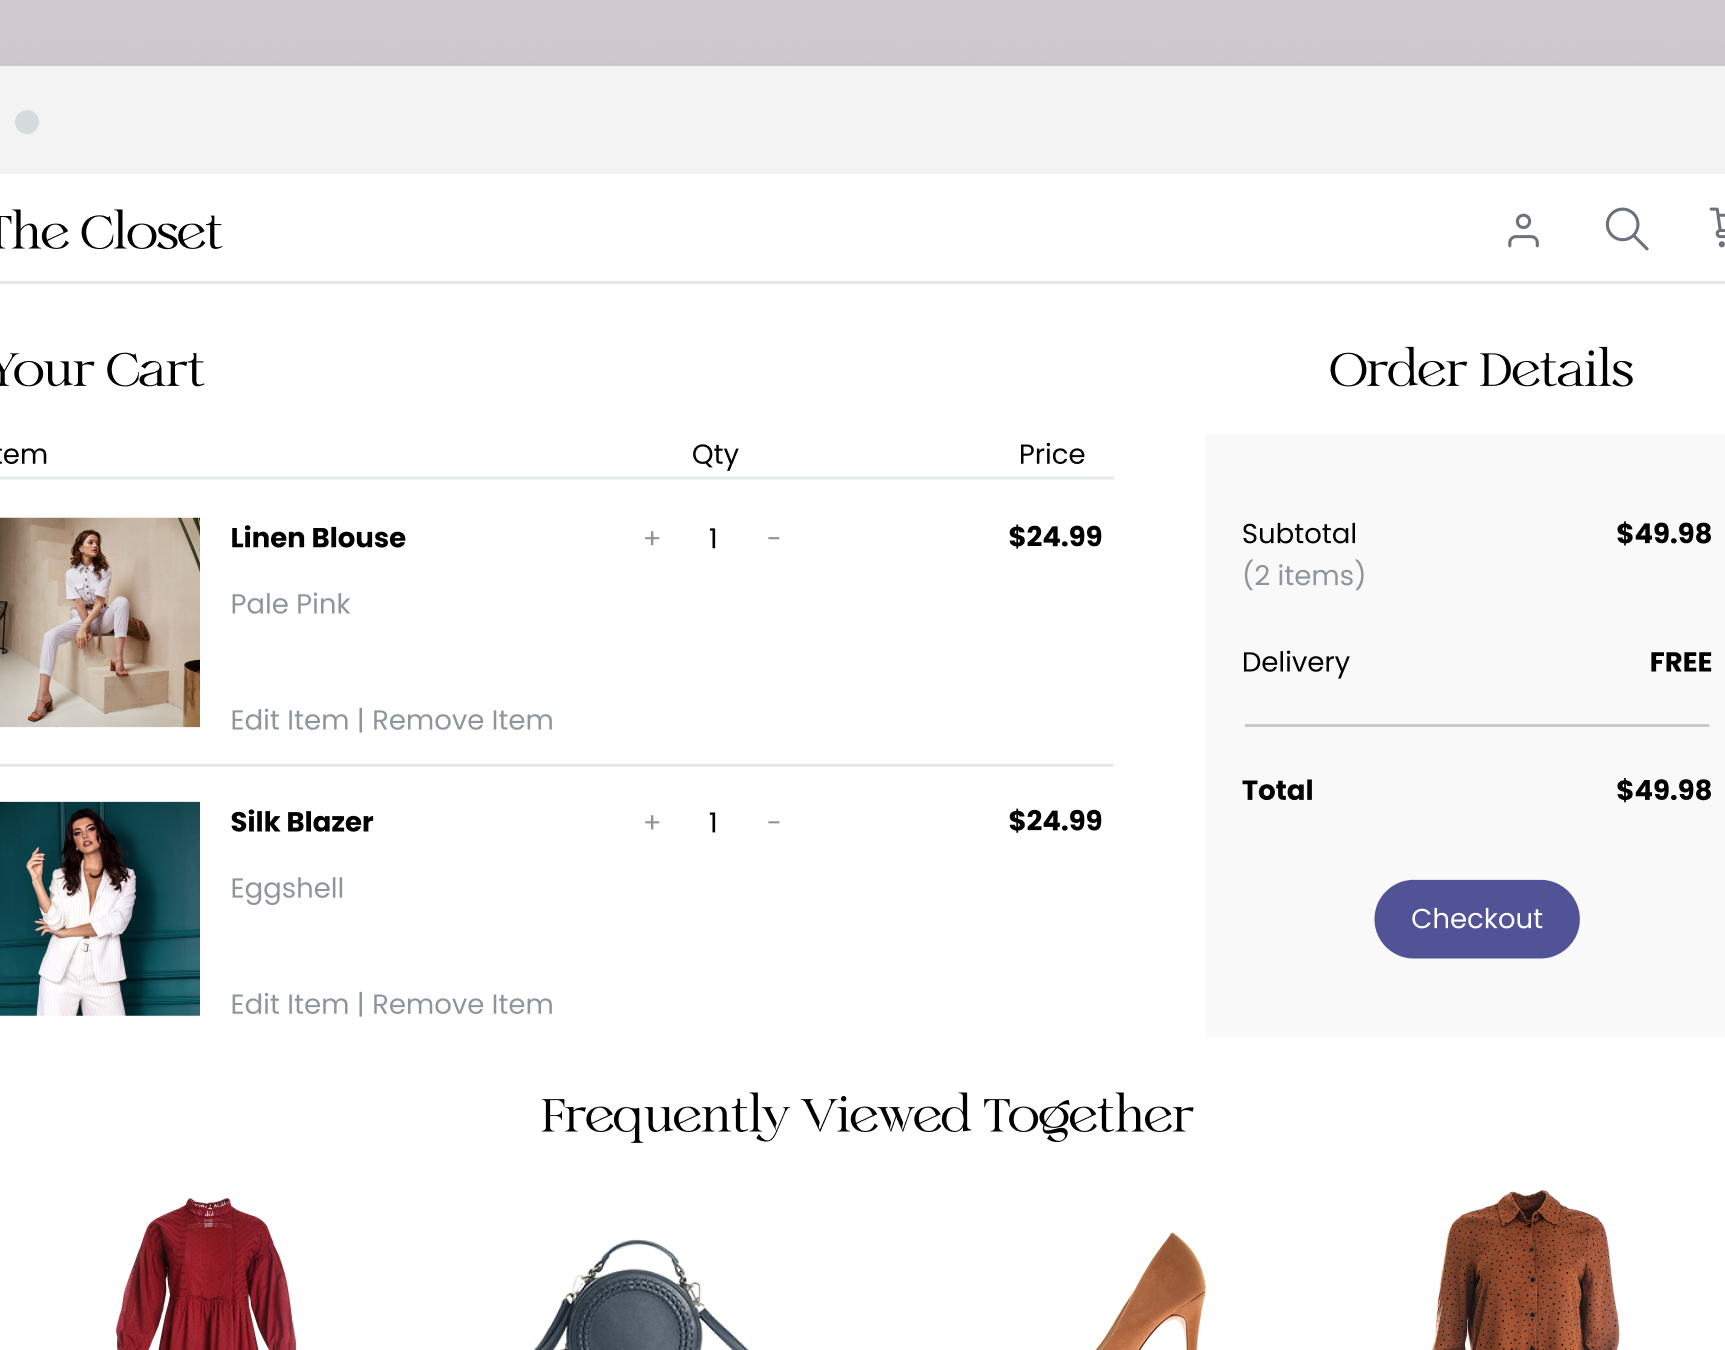
Task: Click the search magnifier icon
Action: pos(1626,229)
